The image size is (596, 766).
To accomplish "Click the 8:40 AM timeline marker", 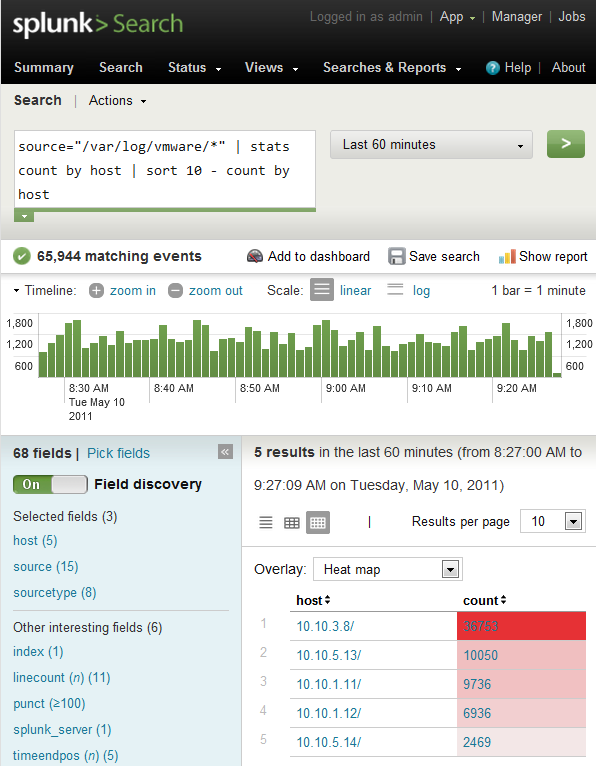I will [x=173, y=388].
